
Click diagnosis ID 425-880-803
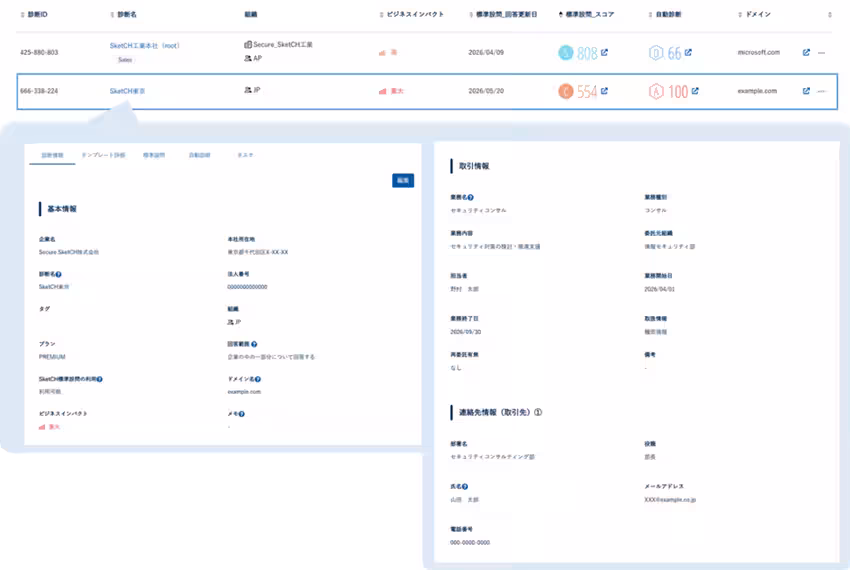[x=39, y=53]
